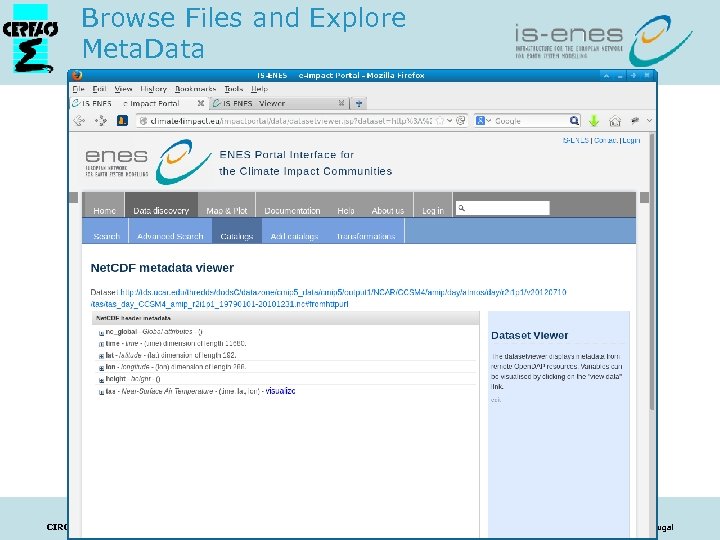Open the Tools menu
The height and width of the screenshot is (540, 720).
[233, 89]
